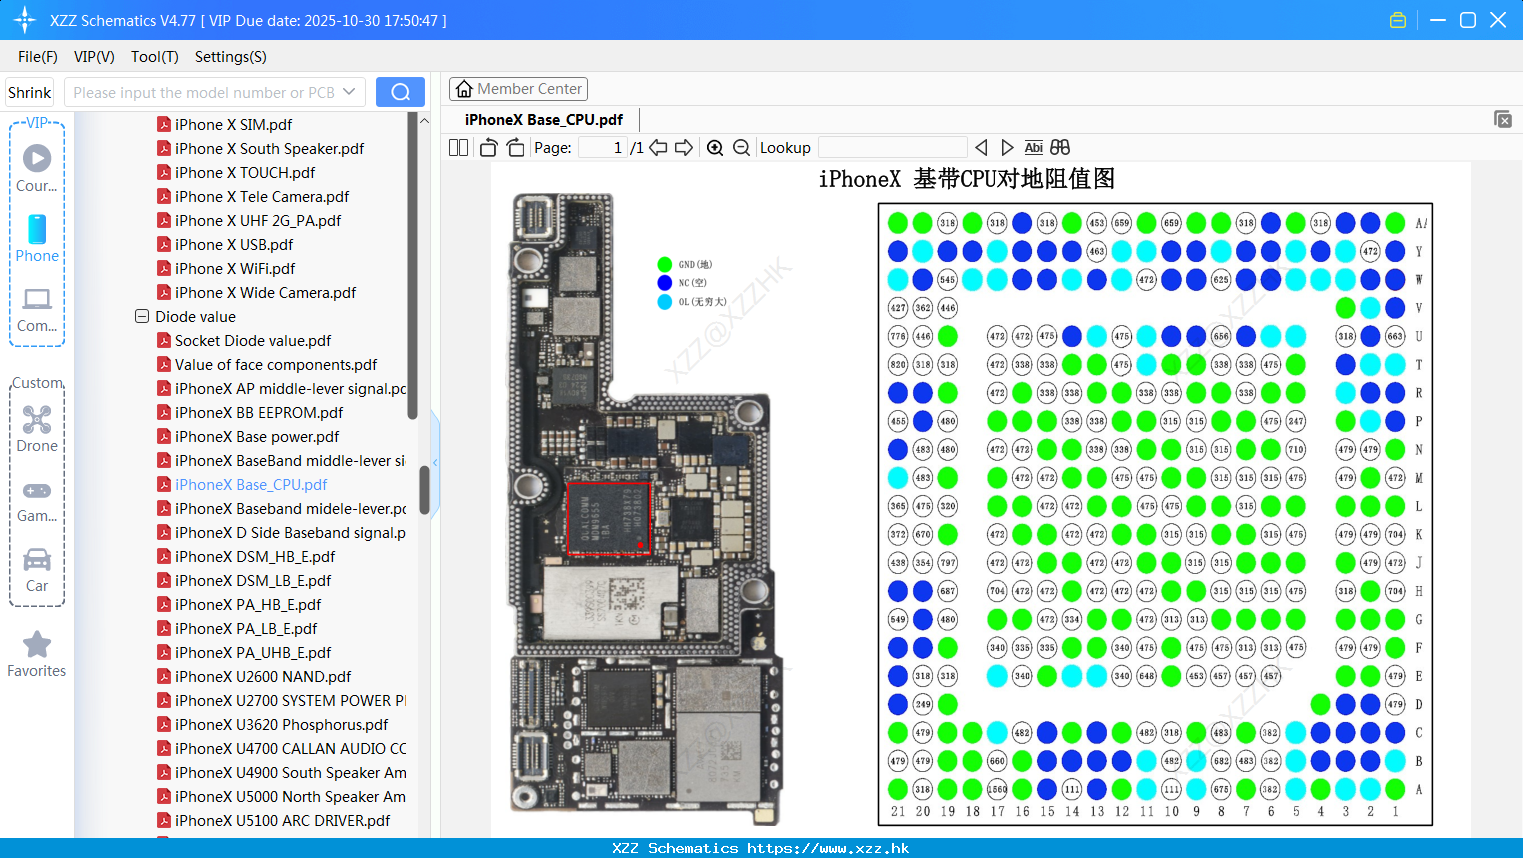Click the Shrink button
This screenshot has width=1523, height=858.
(29, 92)
